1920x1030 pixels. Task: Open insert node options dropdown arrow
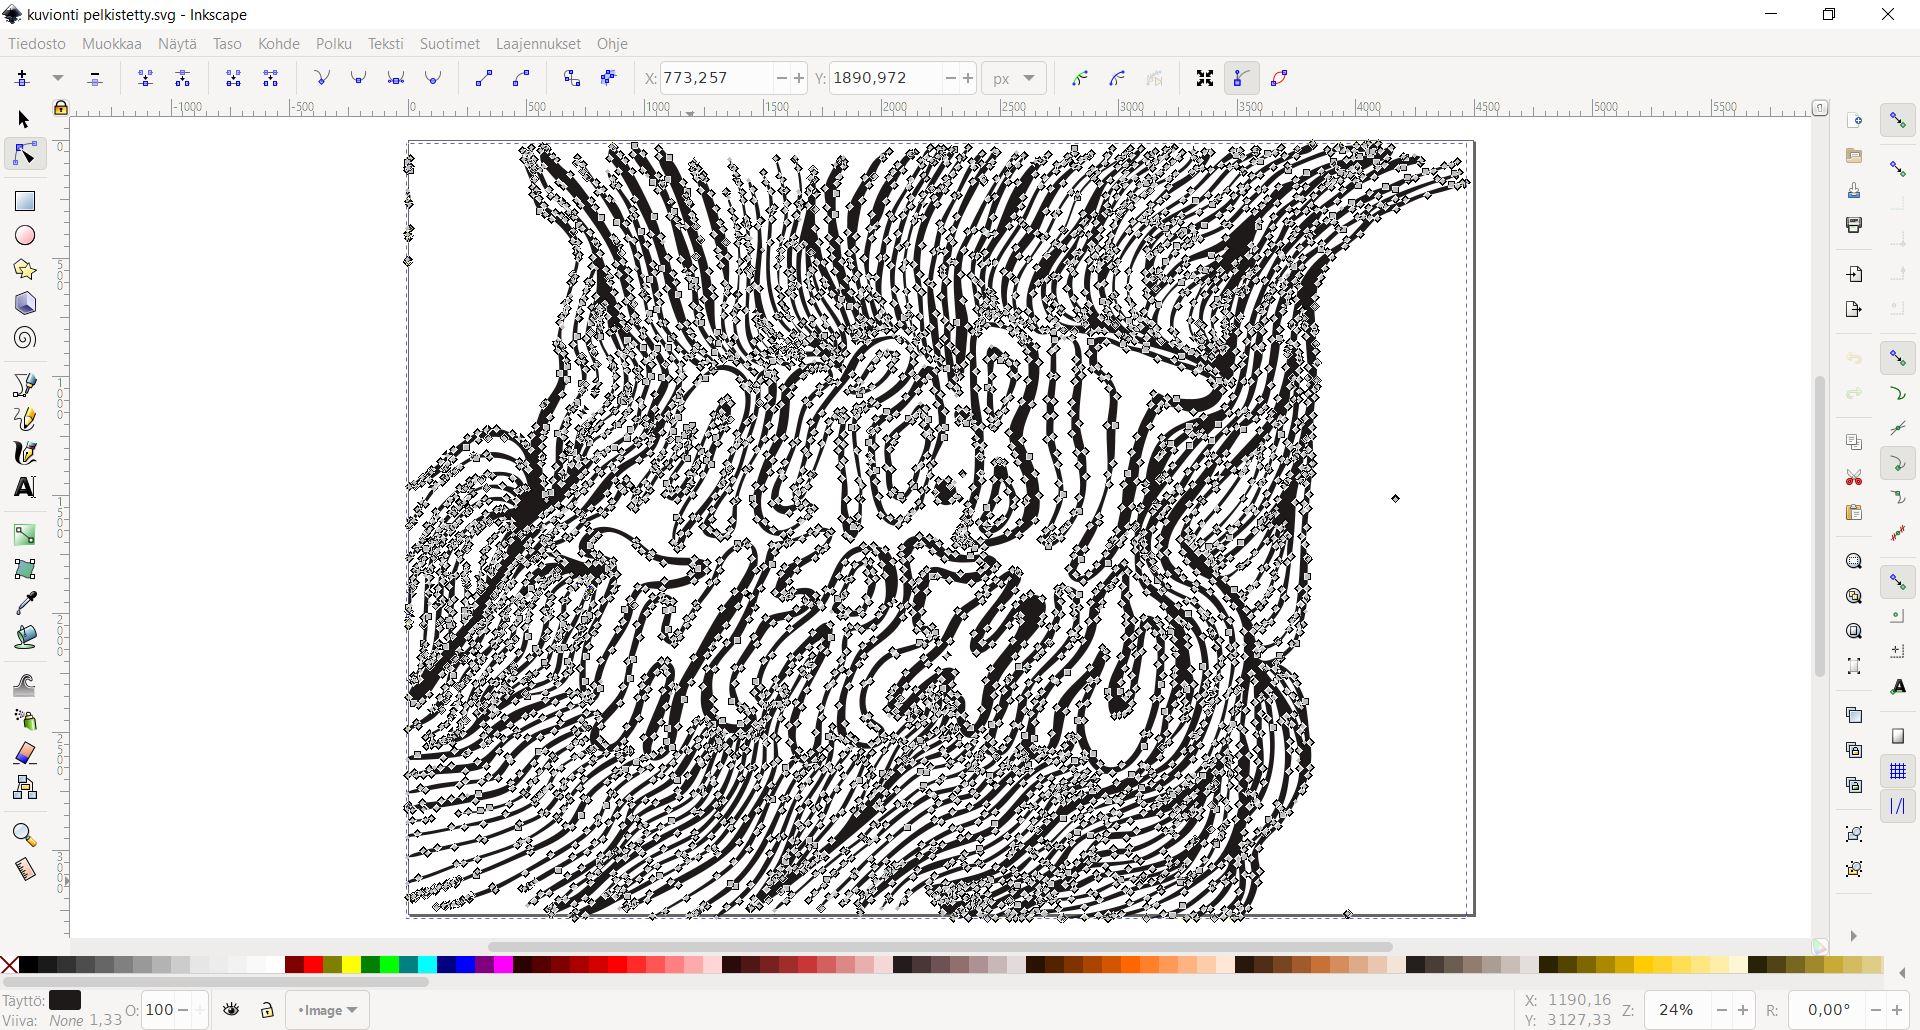[58, 78]
